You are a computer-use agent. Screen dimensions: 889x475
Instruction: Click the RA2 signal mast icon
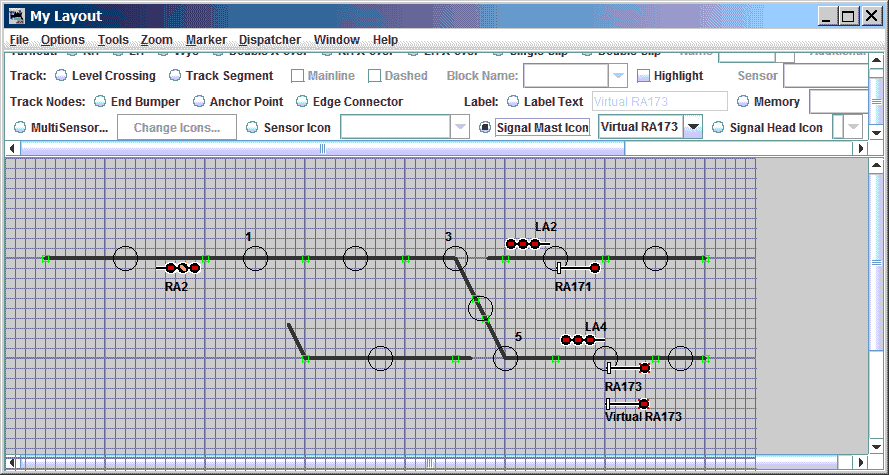click(180, 268)
